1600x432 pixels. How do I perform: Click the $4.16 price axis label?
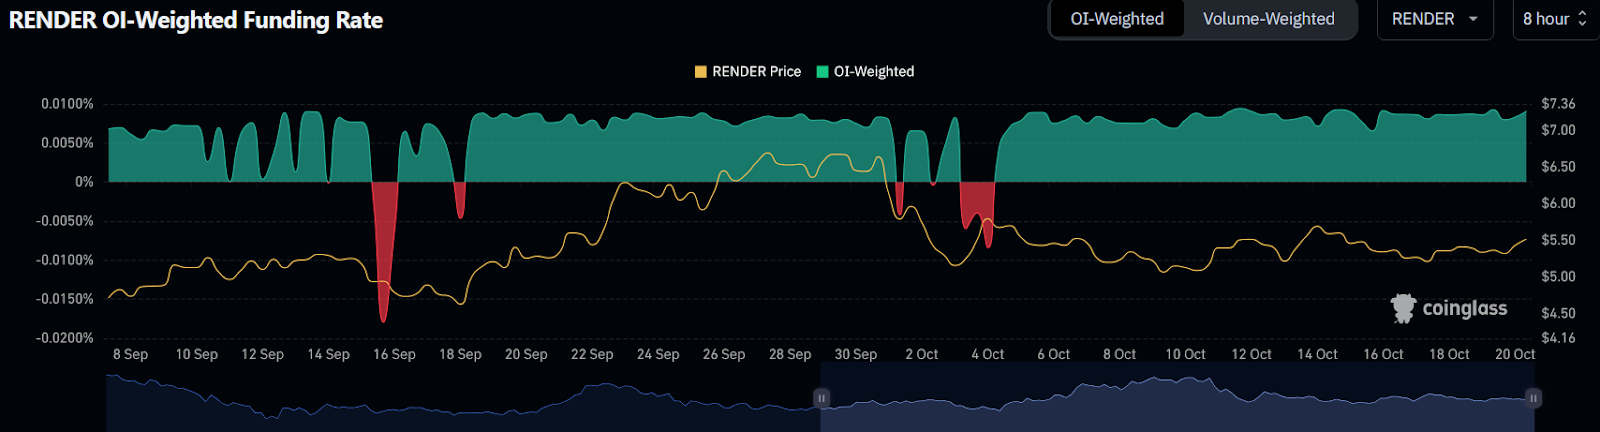[x=1558, y=338]
